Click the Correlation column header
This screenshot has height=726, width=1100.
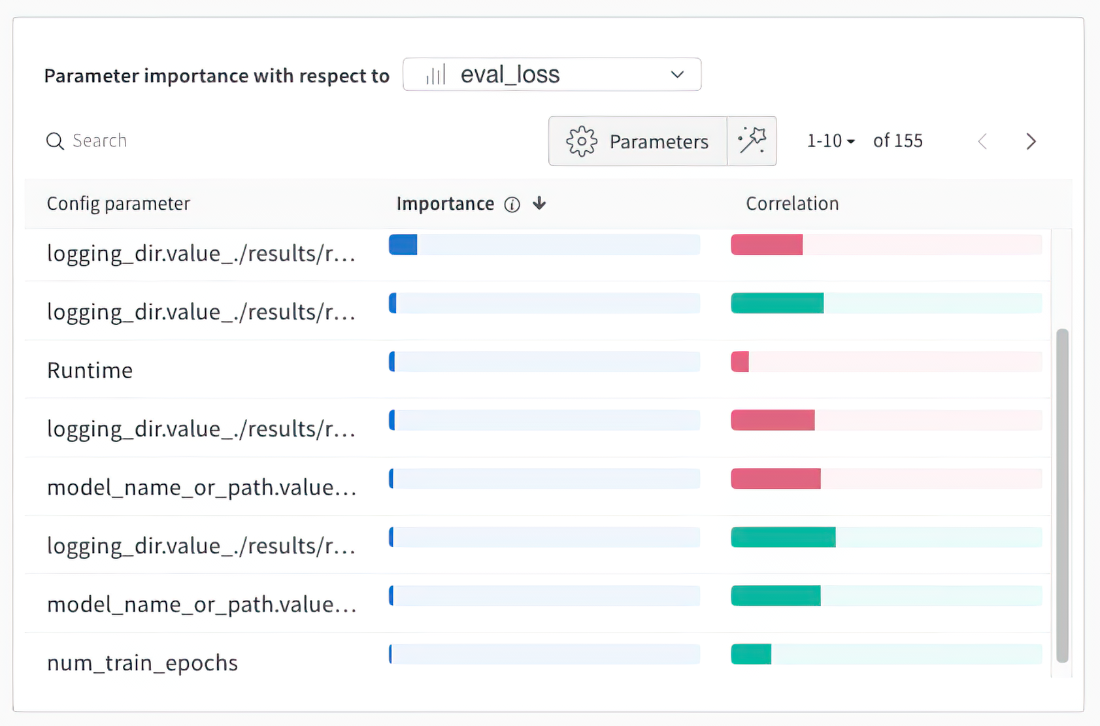pyautogui.click(x=792, y=203)
